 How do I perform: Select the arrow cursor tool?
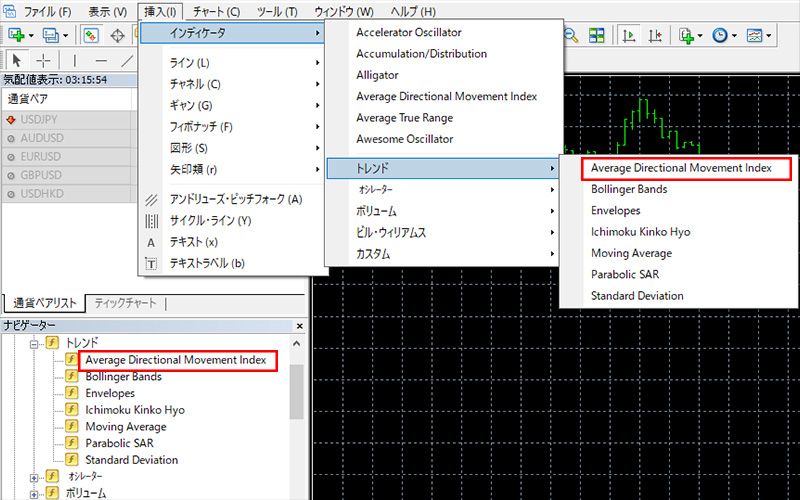point(17,61)
